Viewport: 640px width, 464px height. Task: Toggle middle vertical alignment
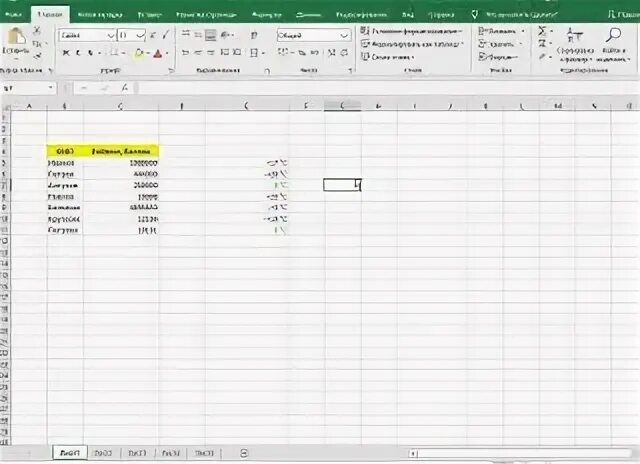coord(198,35)
